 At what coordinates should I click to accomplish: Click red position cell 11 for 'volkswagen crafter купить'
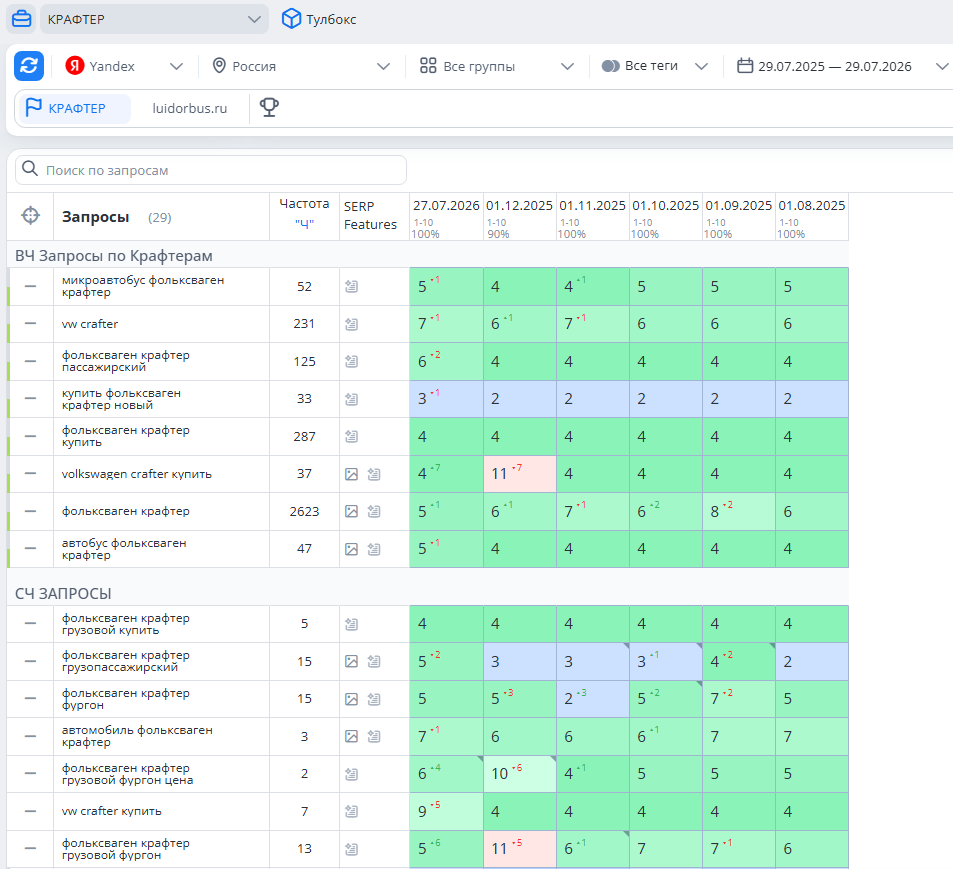point(520,474)
